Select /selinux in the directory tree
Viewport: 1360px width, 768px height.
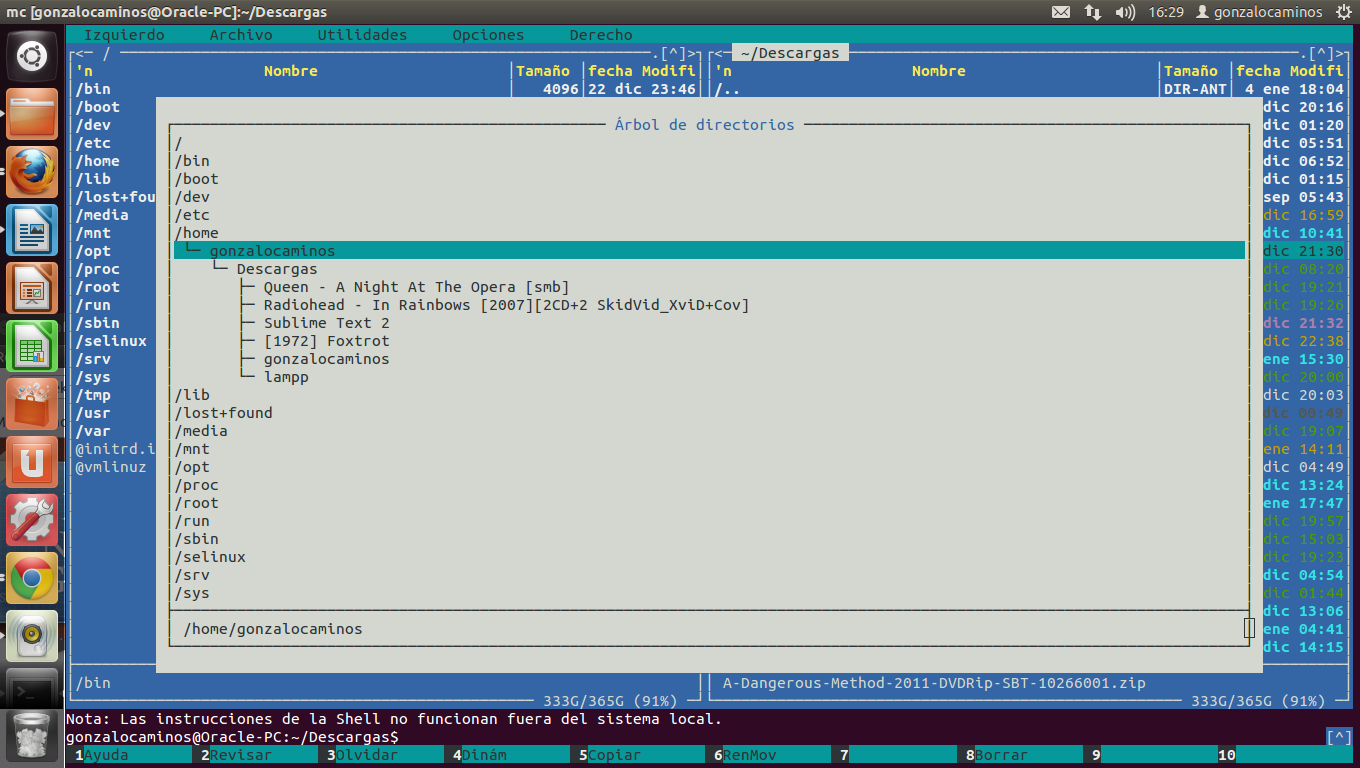coord(210,557)
